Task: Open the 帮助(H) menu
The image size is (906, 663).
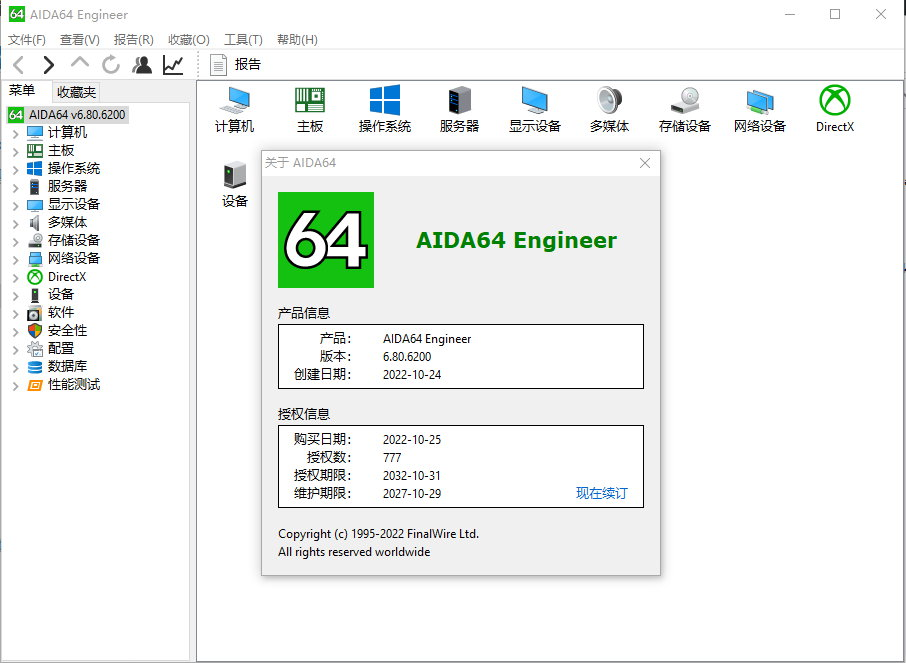Action: [x=297, y=39]
